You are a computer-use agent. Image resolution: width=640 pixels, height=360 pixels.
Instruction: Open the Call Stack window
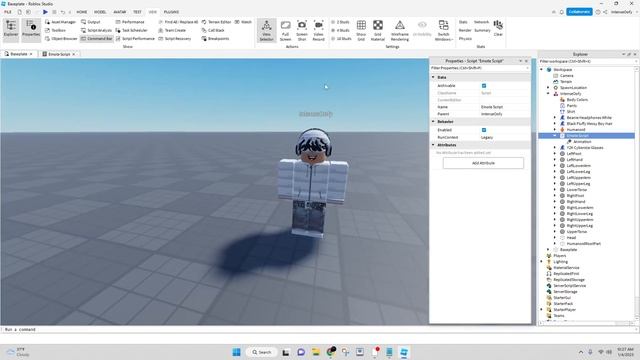pos(213,30)
